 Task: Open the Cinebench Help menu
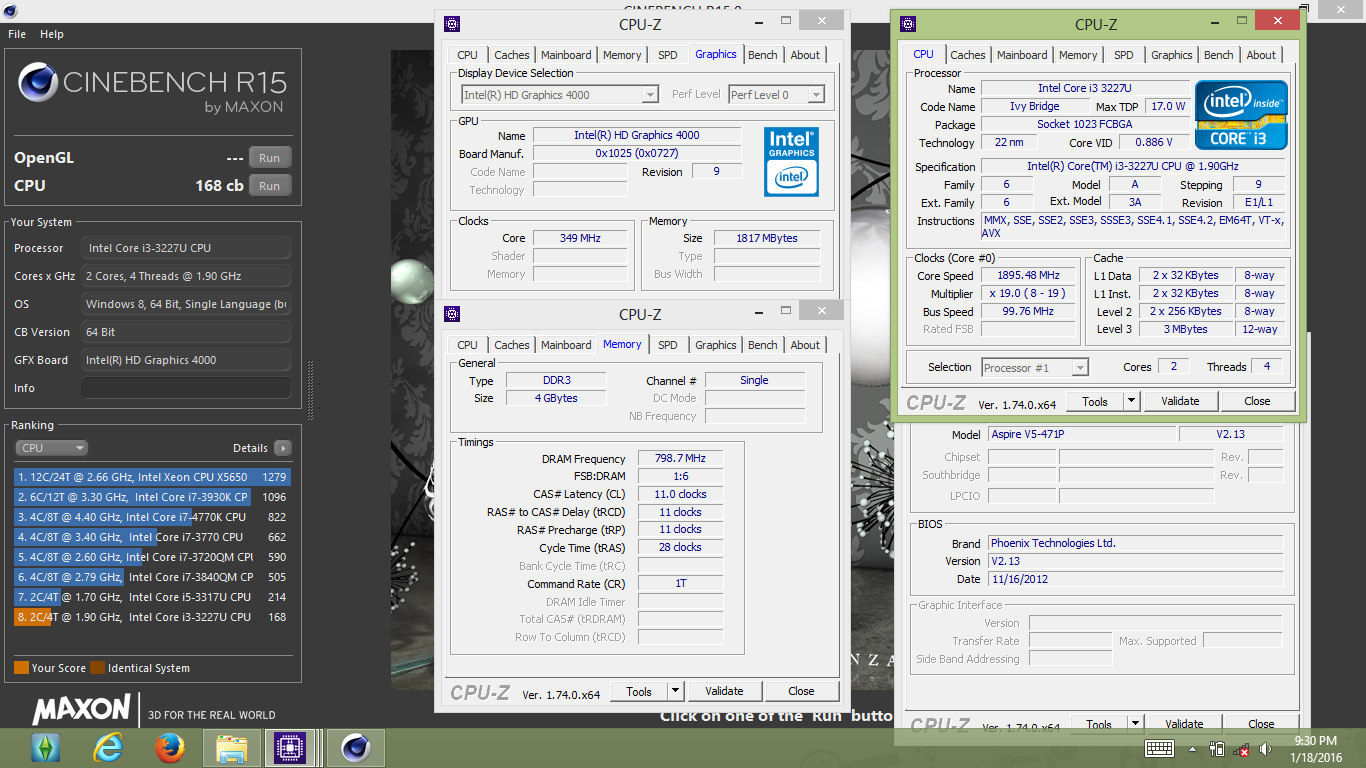(52, 34)
